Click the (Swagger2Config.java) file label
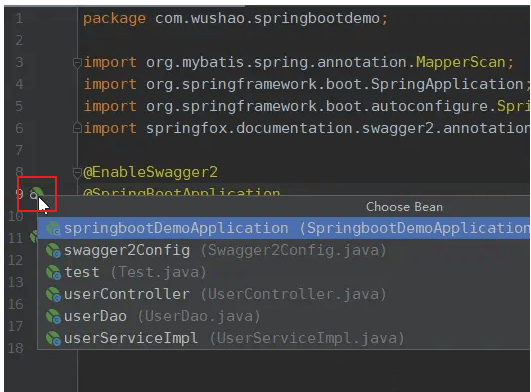Screen dimensions: 531x392 293,251
